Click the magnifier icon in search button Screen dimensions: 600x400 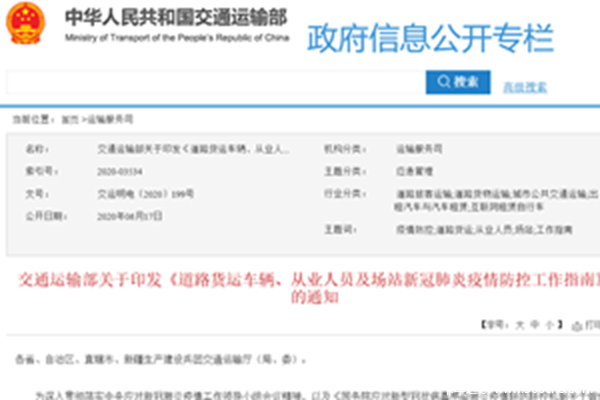click(442, 81)
